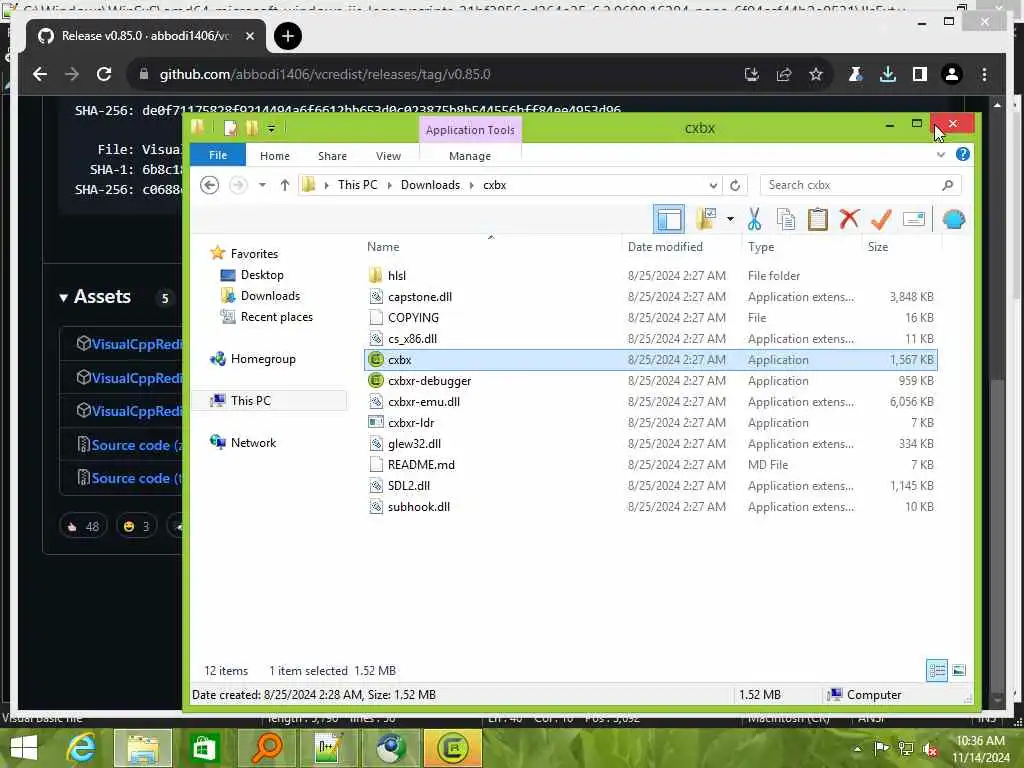Viewport: 1024px width, 768px height.
Task: Click the smiley 3 reaction button
Action: (x=136, y=526)
